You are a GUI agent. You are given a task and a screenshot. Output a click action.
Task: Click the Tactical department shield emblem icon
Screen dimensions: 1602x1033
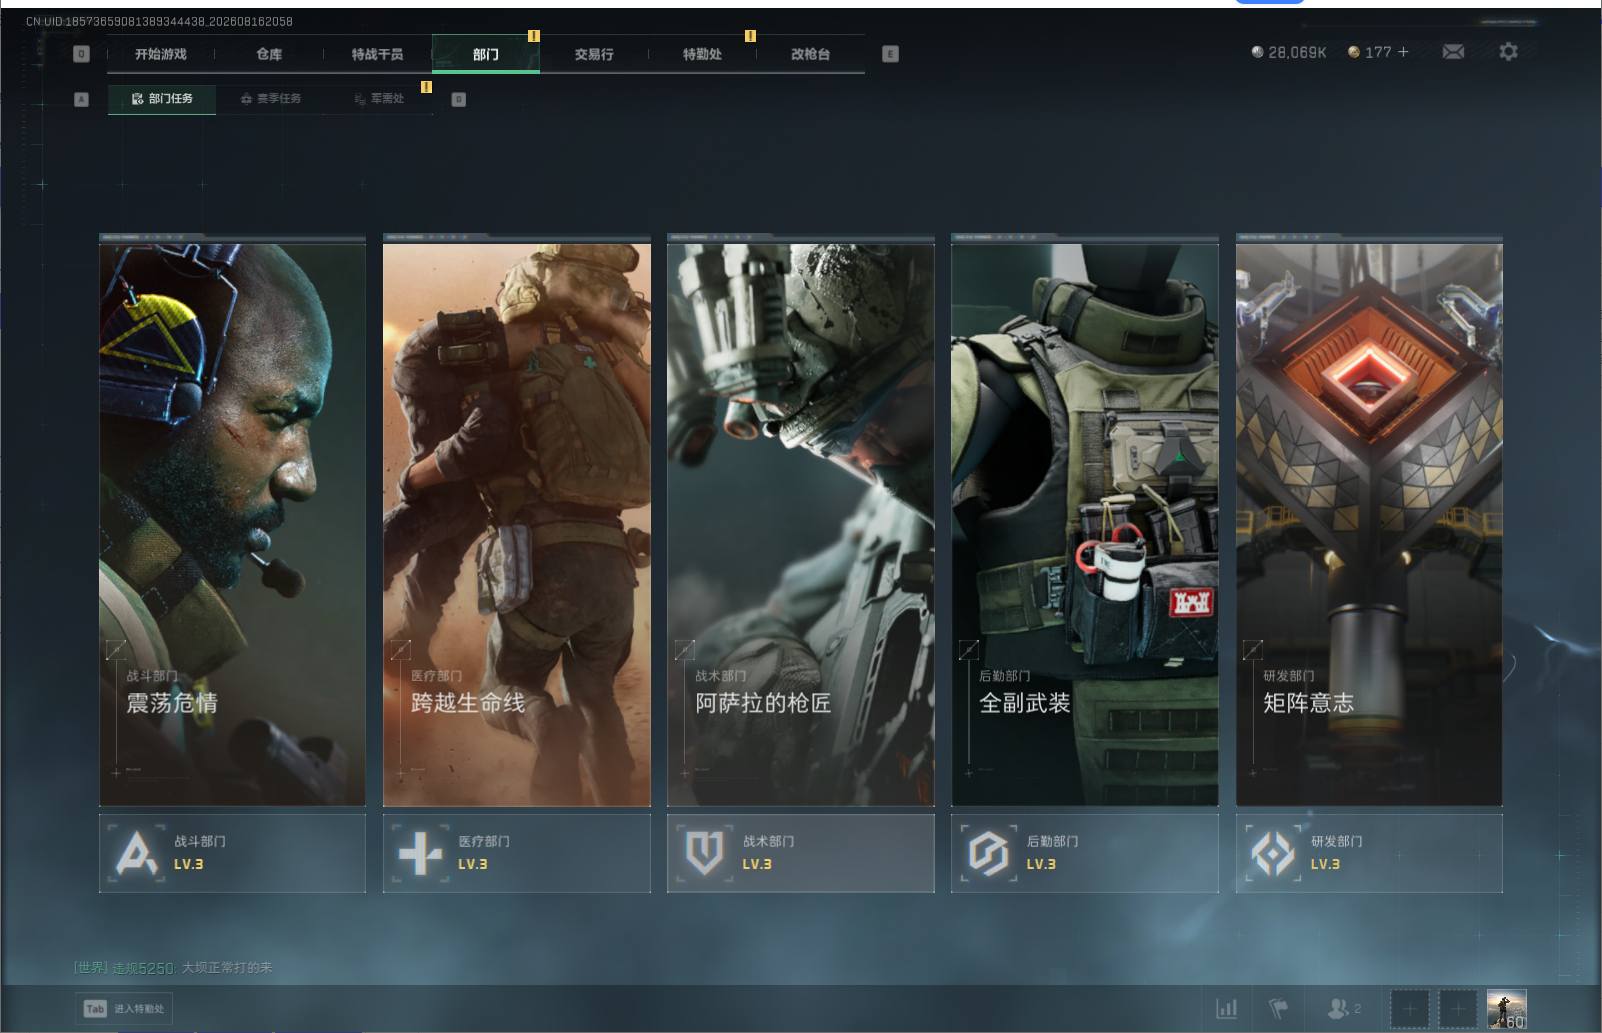704,853
